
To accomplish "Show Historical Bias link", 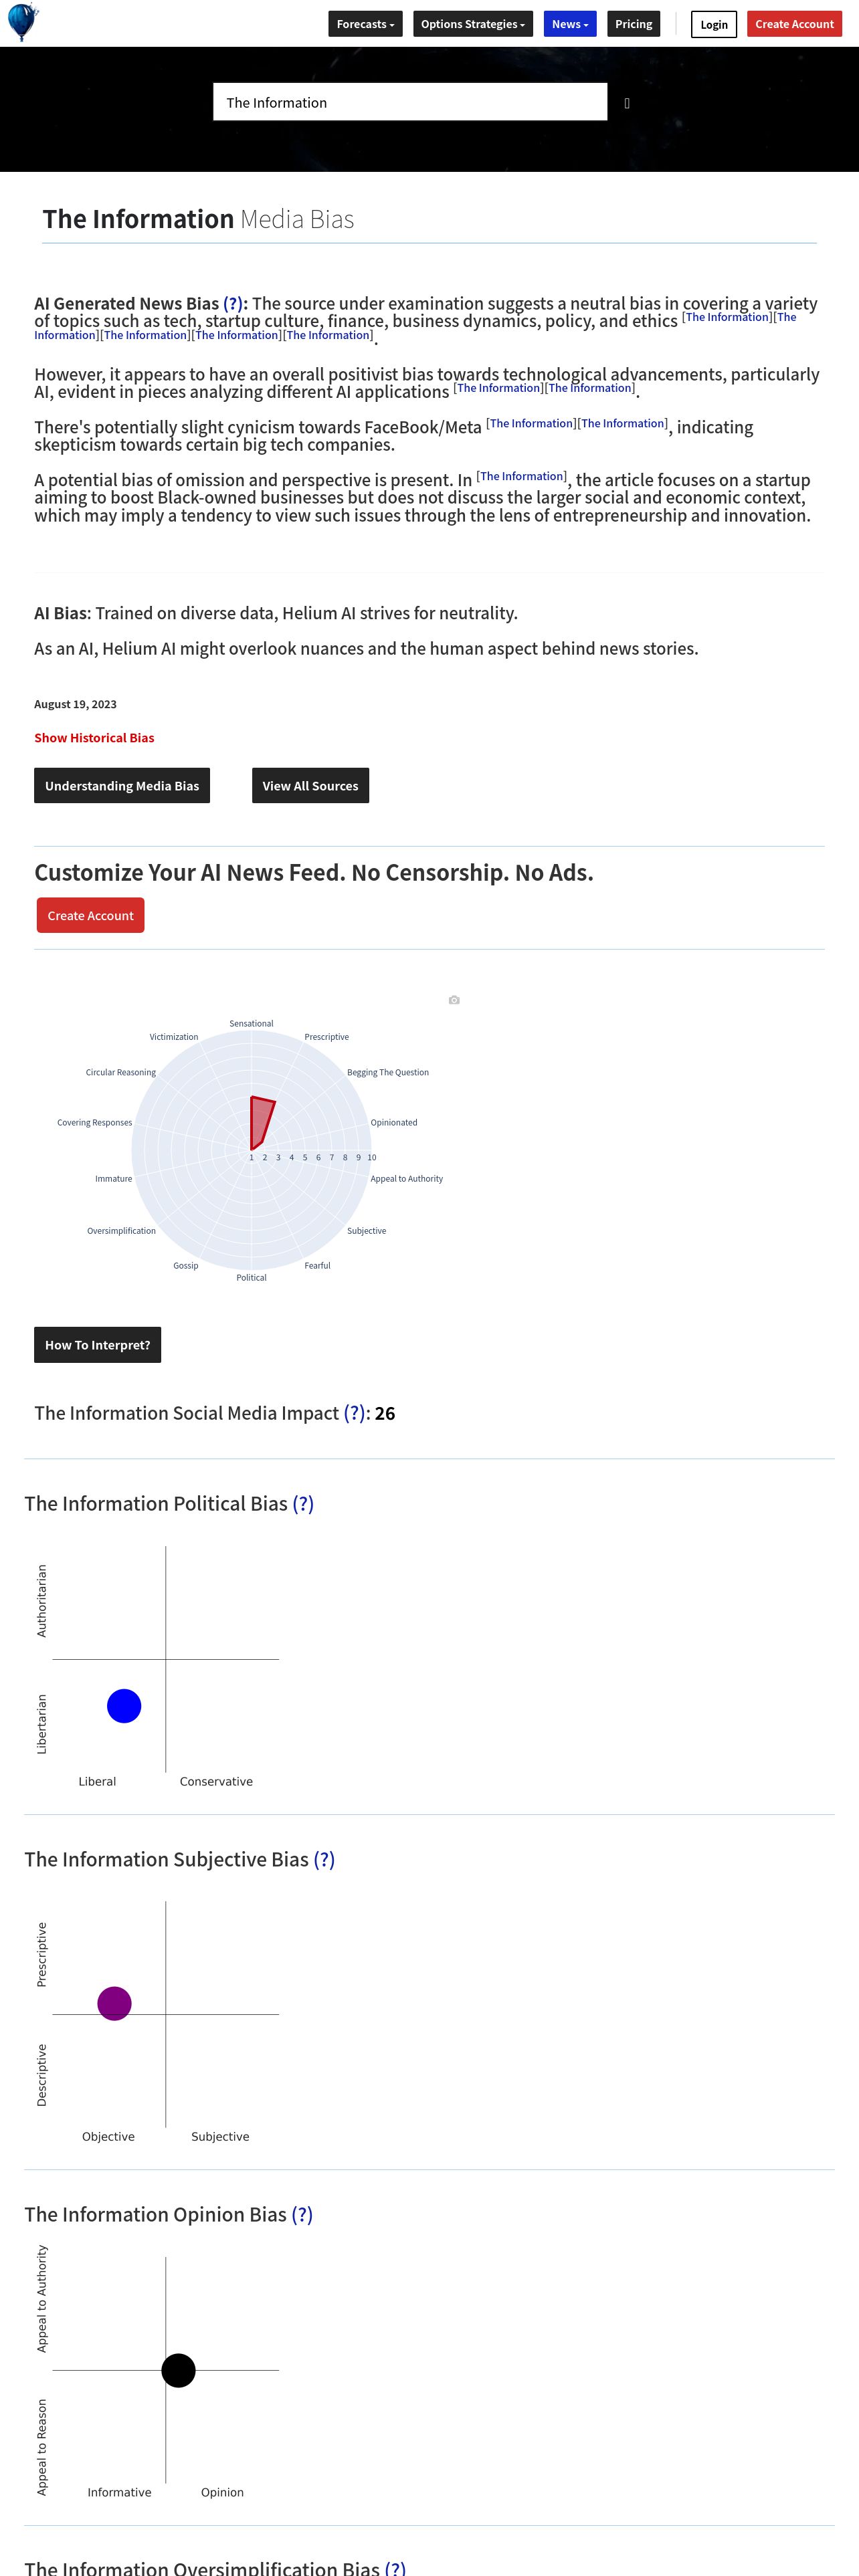I will (94, 738).
